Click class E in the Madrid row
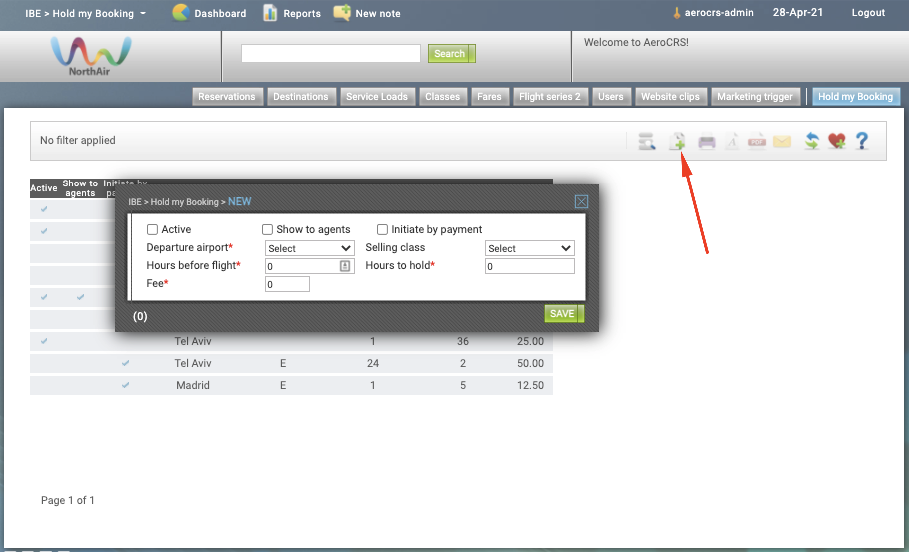 click(x=283, y=385)
